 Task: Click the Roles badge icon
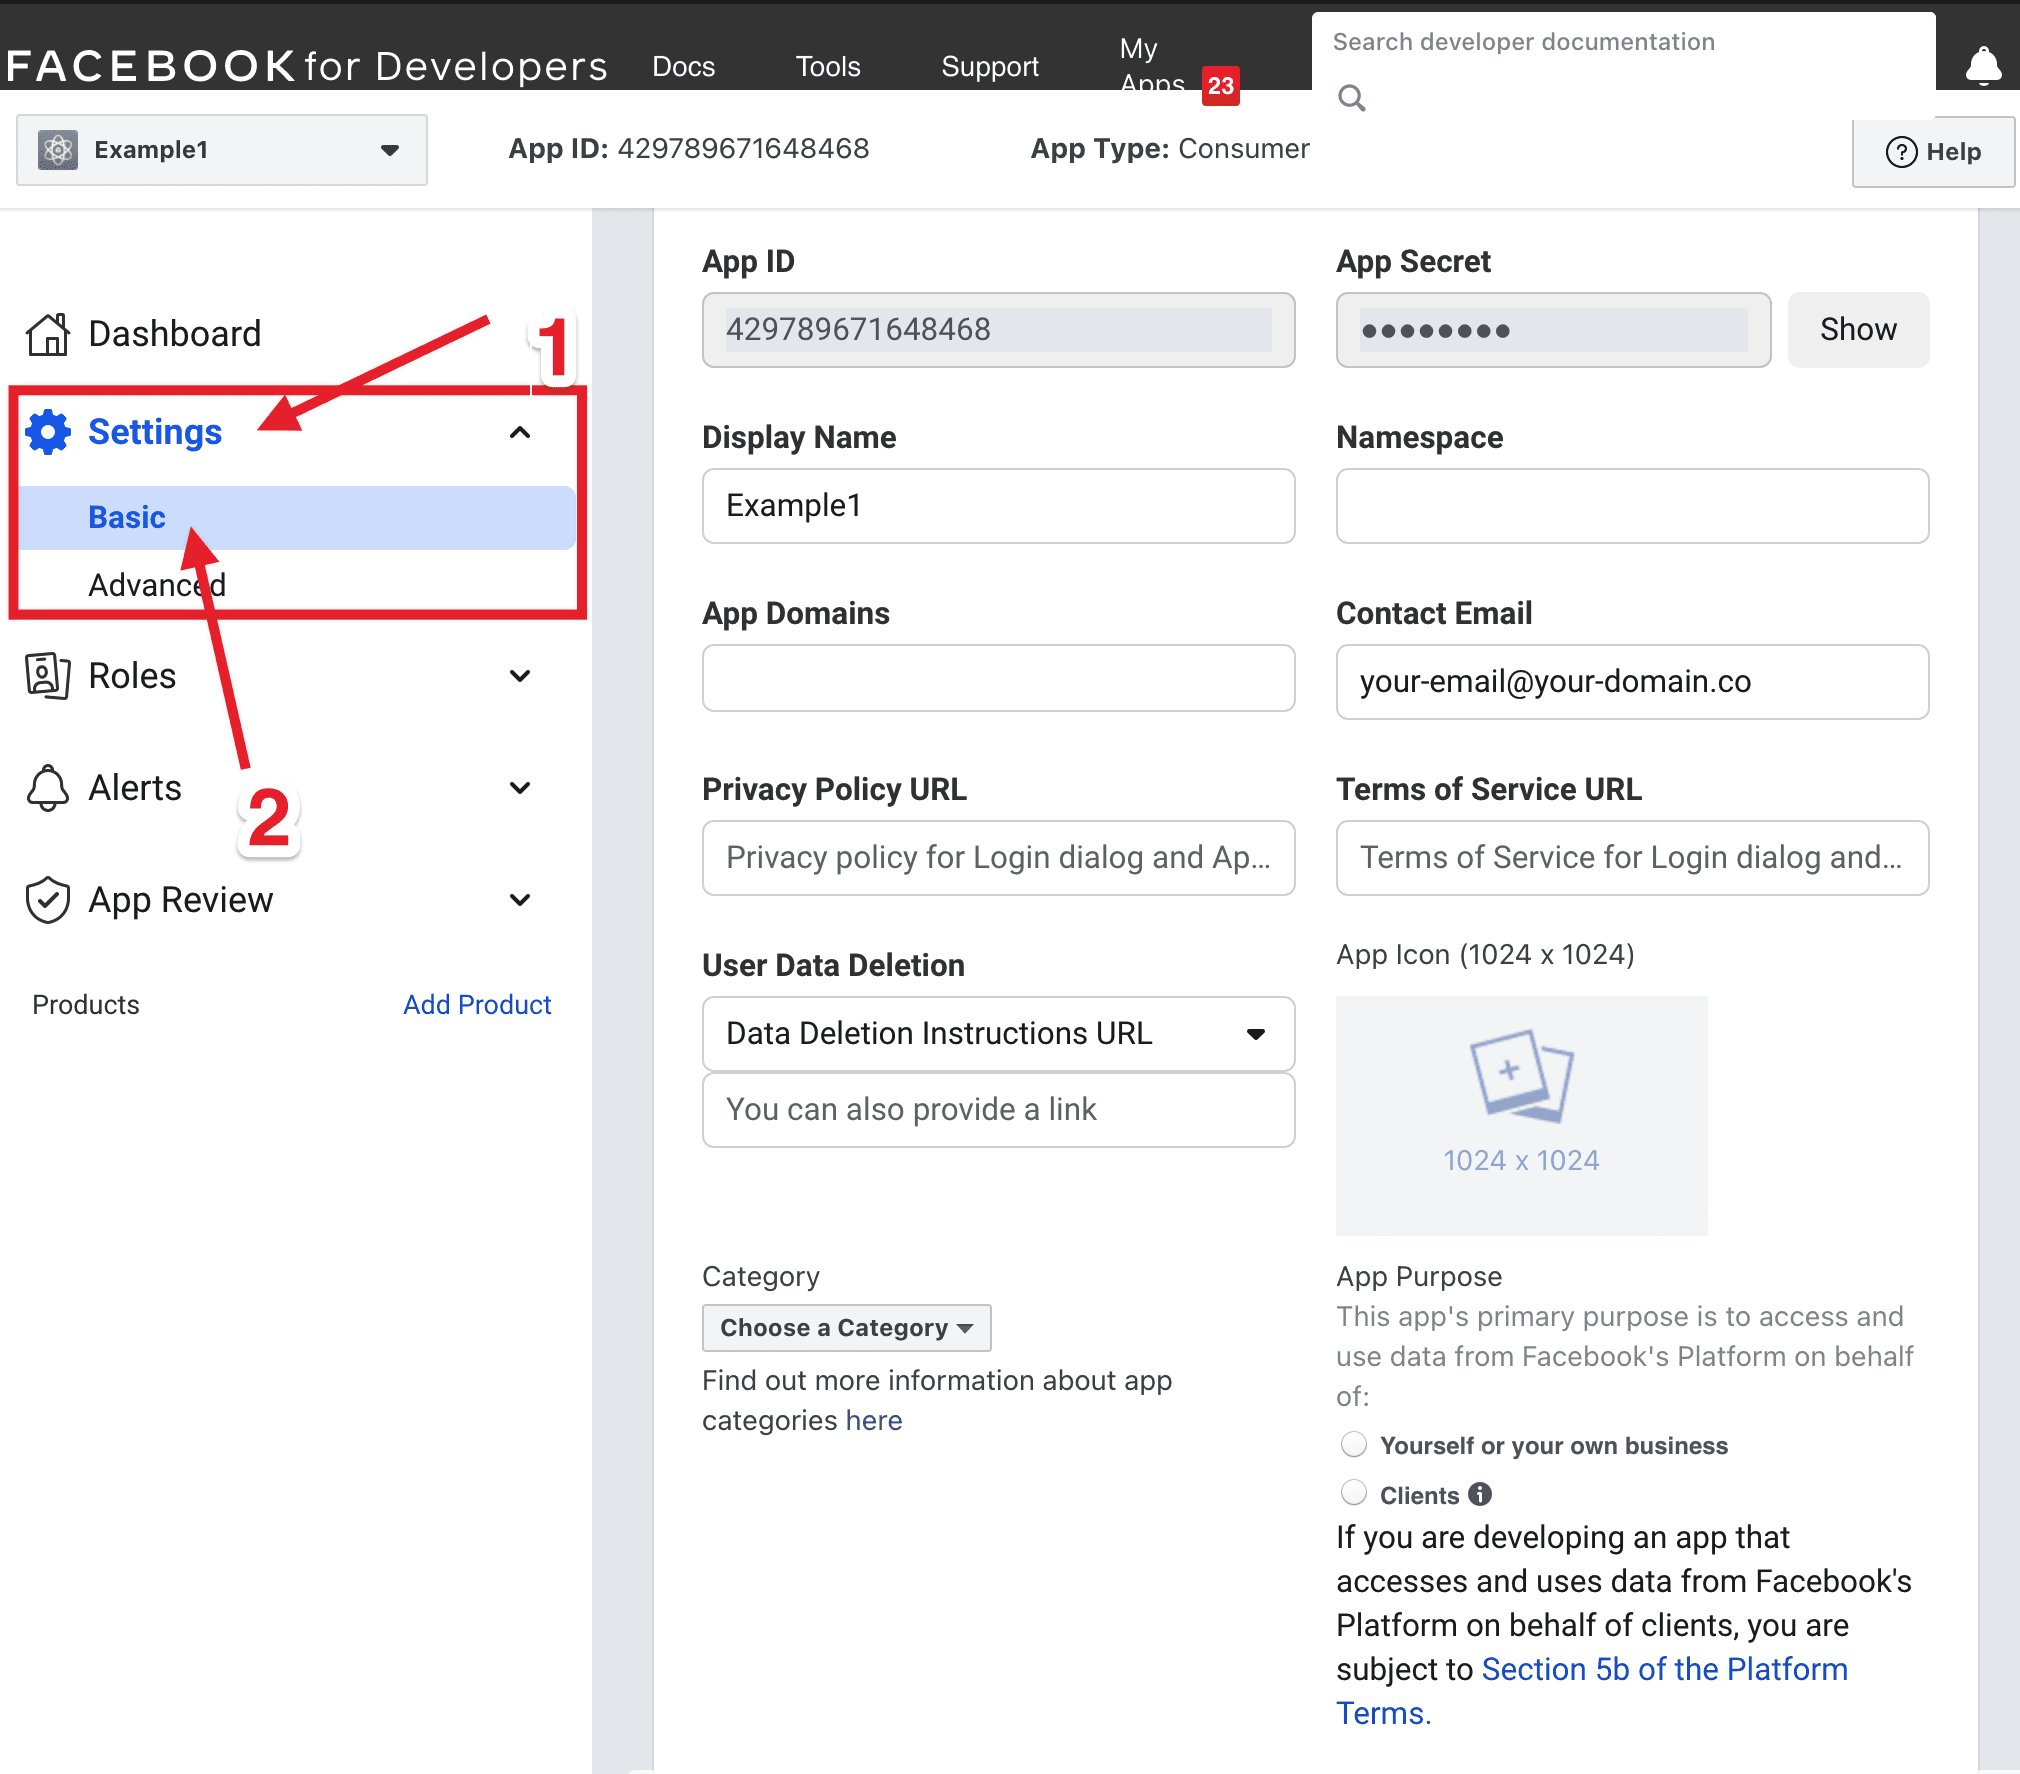pos(48,676)
